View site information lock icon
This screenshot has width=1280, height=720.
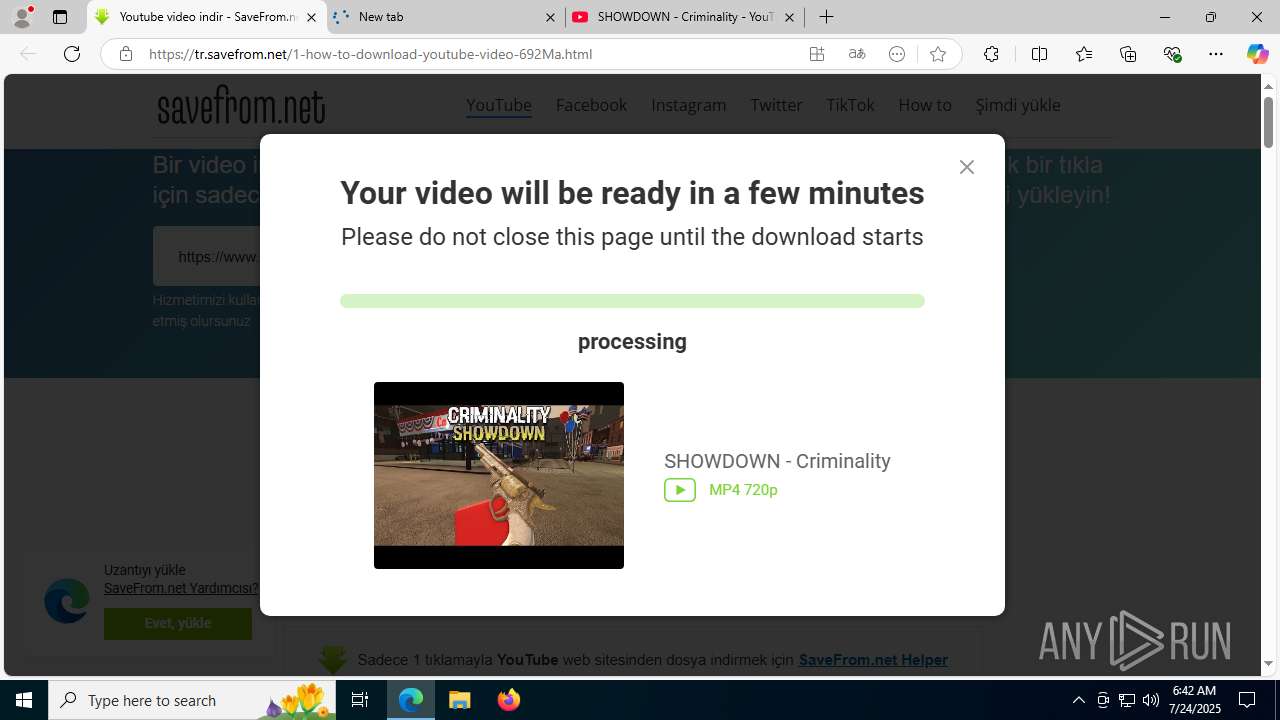tap(125, 54)
